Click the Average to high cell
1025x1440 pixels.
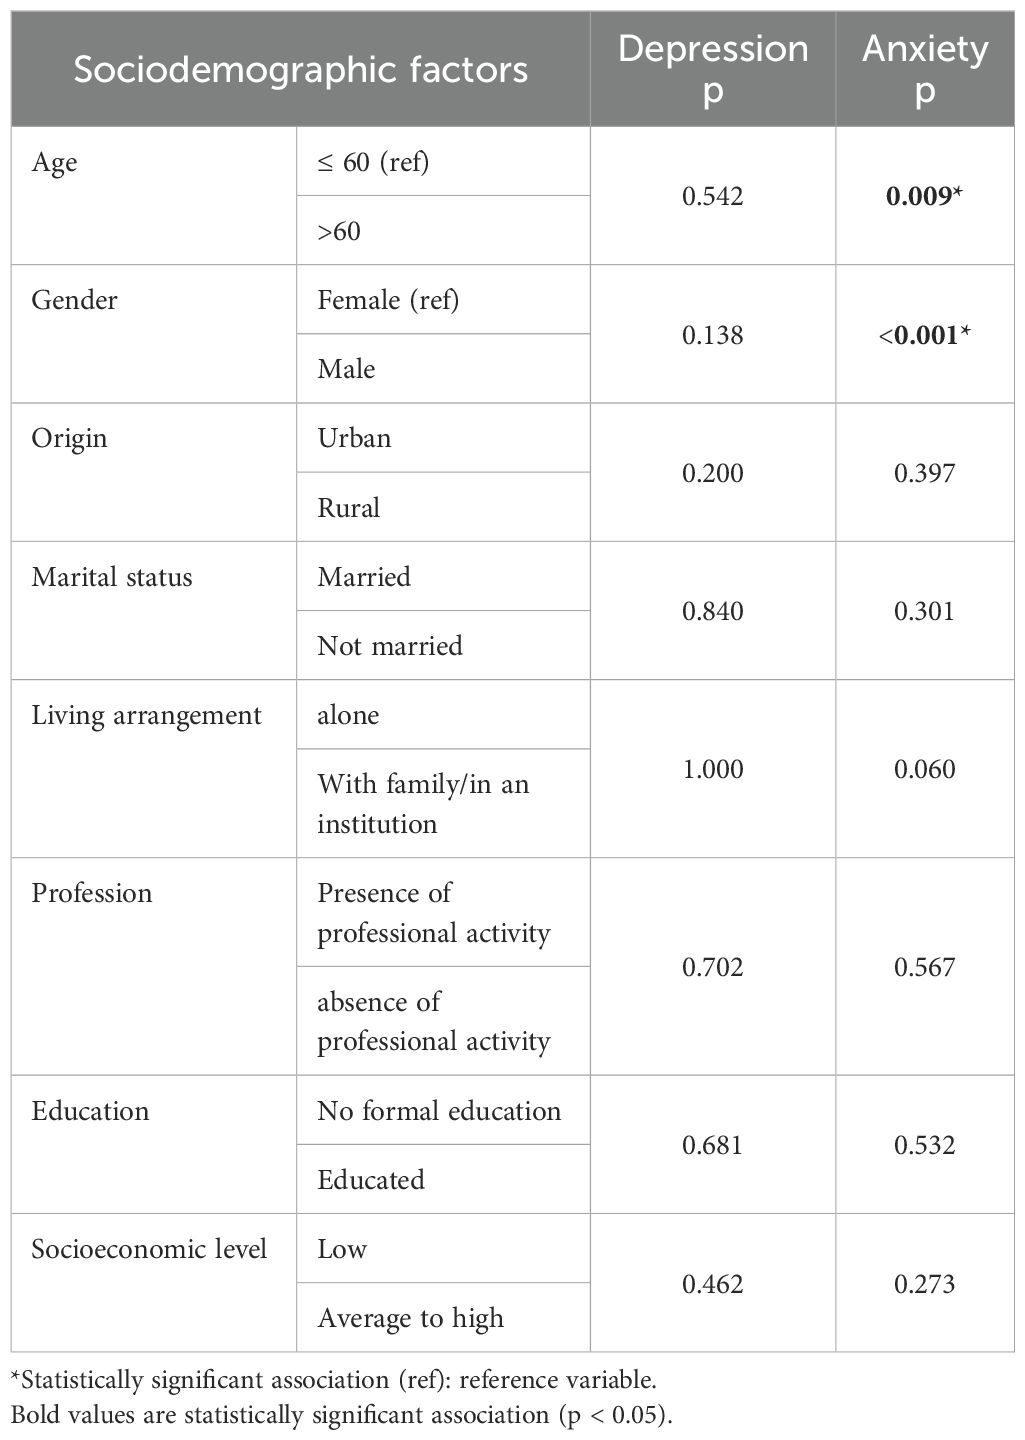(410, 1318)
